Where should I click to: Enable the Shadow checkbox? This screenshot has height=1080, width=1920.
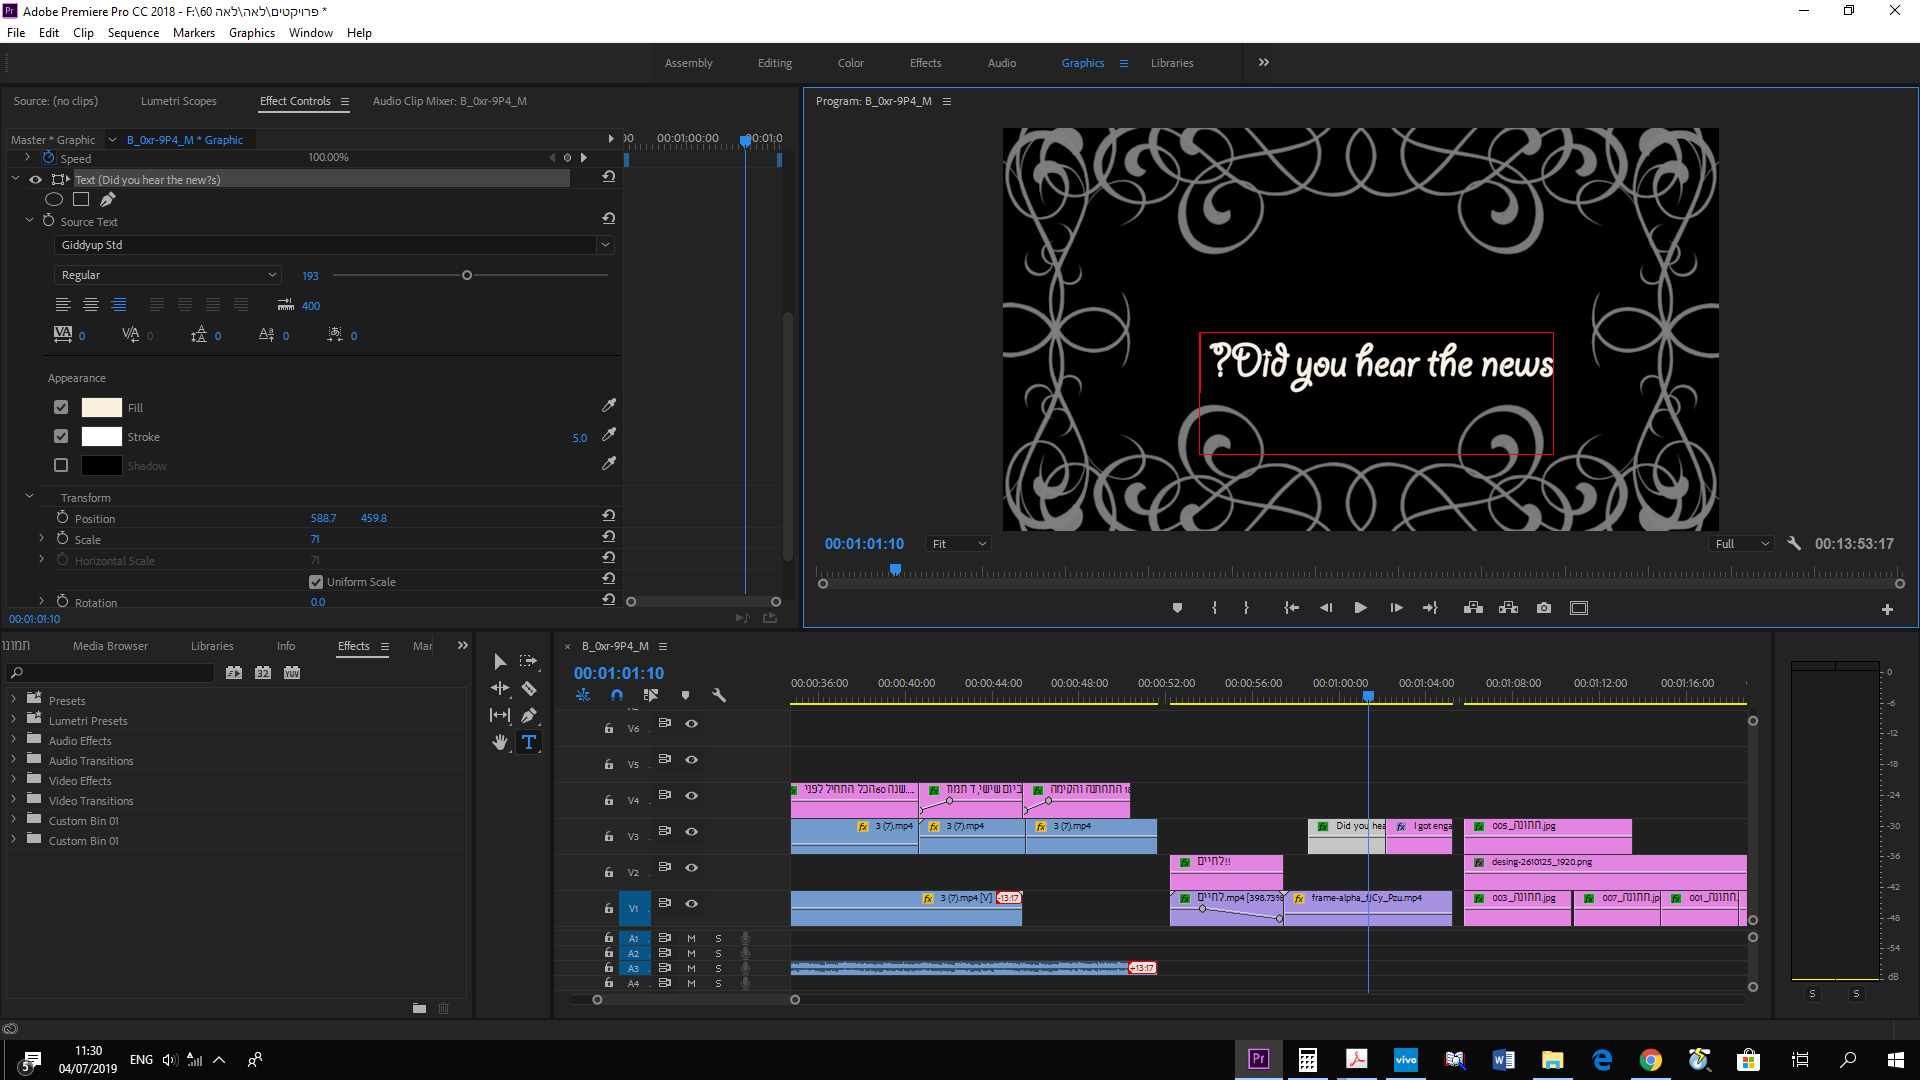61,465
